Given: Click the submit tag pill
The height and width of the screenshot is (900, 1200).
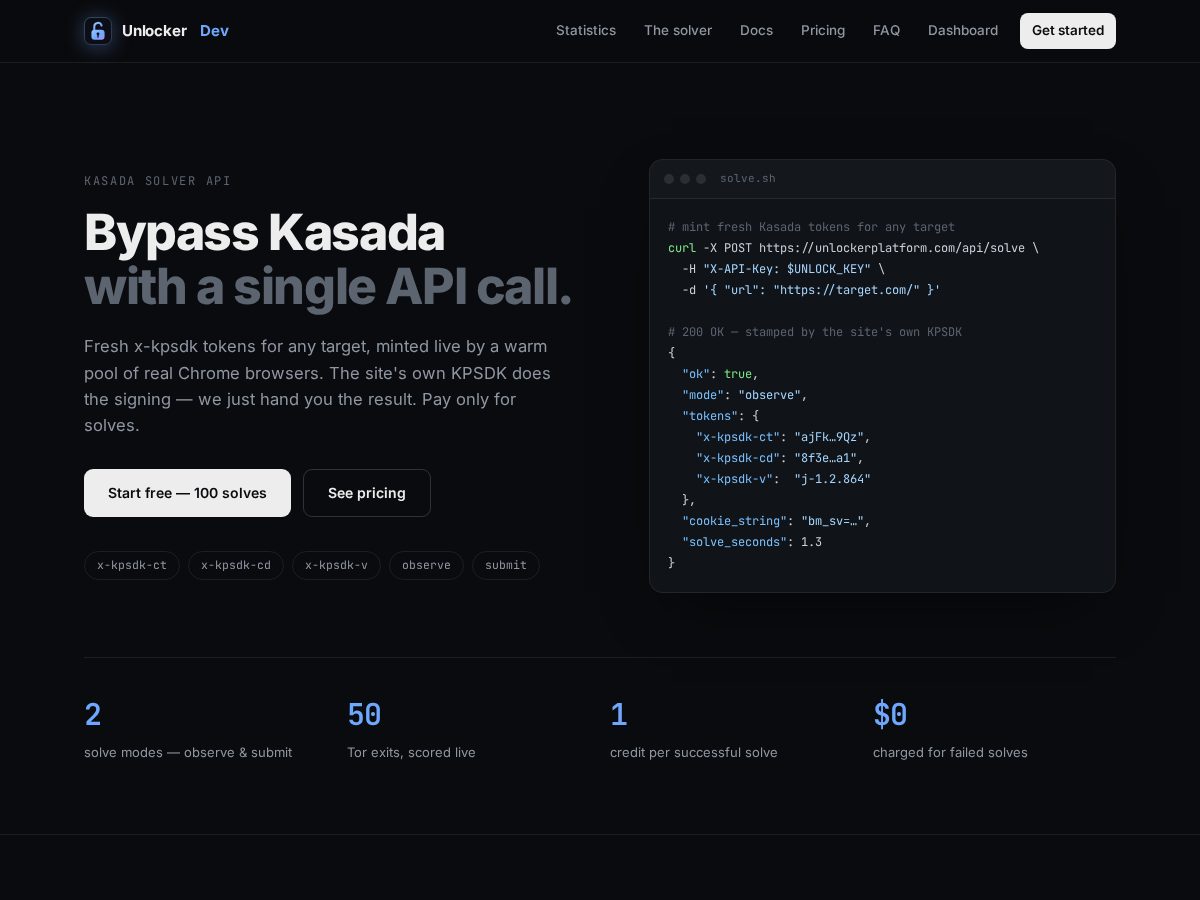Looking at the screenshot, I should tap(506, 565).
